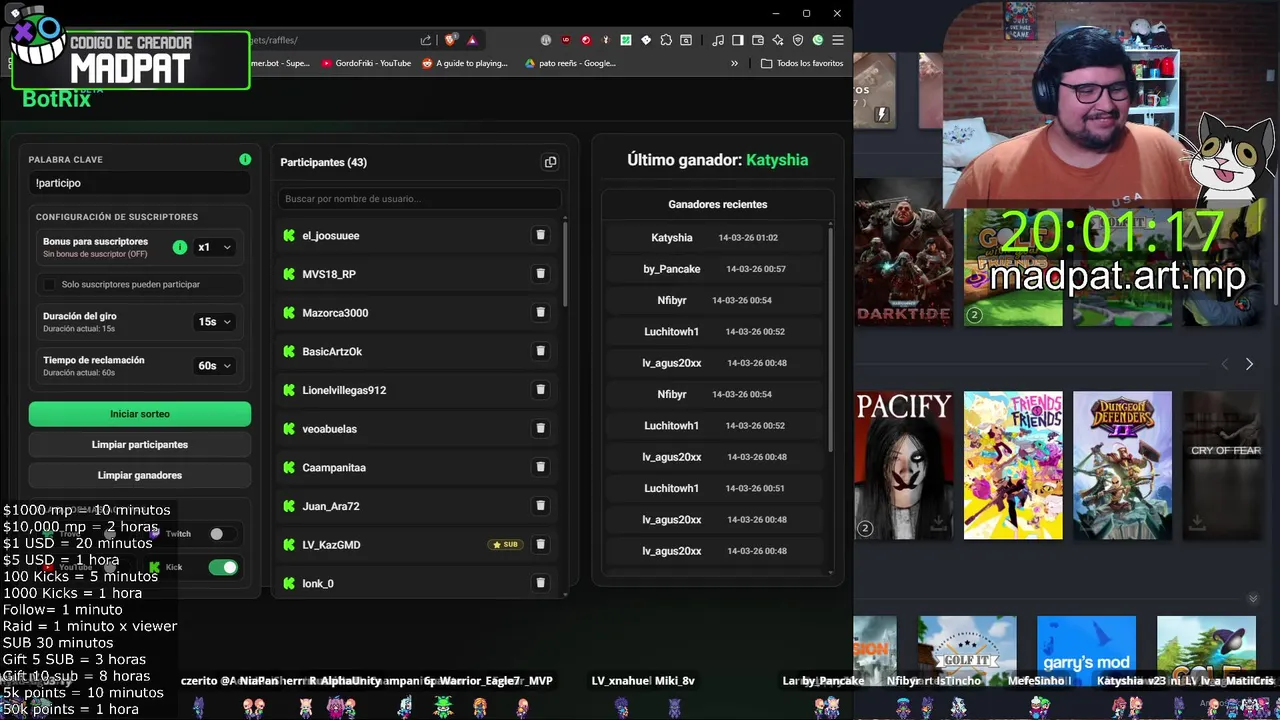Open the x1 subscriber bonus dropdown
Image resolution: width=1280 pixels, height=720 pixels.
(x=215, y=247)
